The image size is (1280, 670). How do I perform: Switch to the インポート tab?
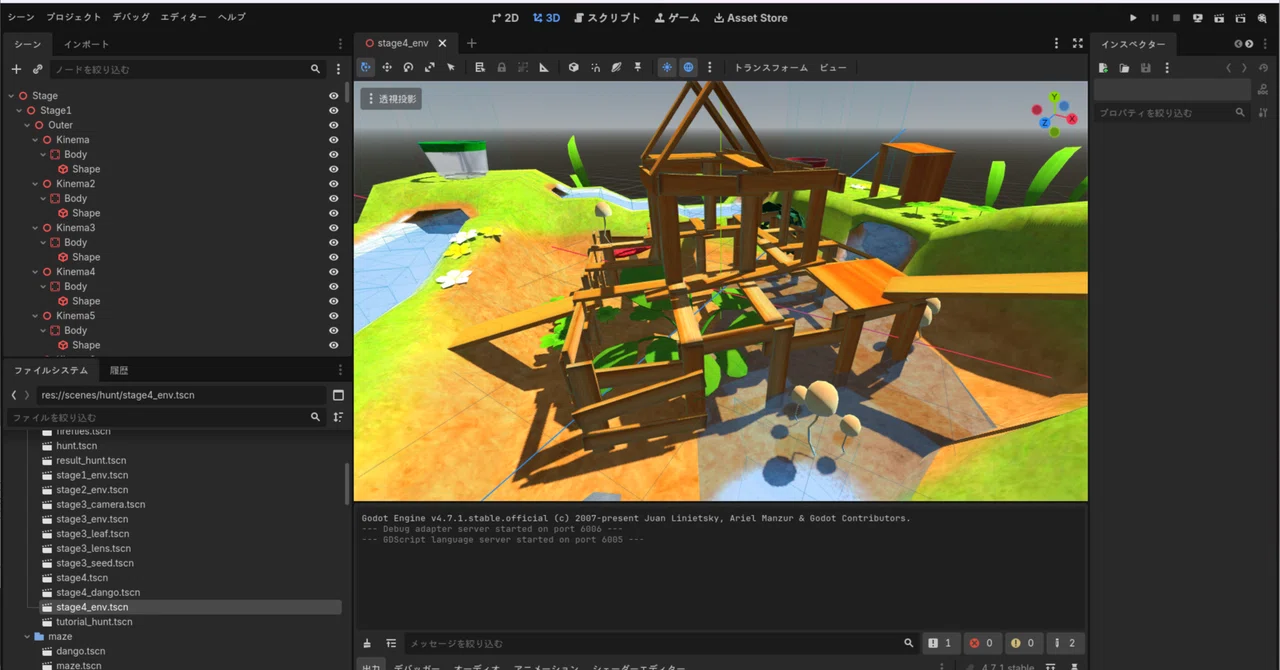(86, 44)
